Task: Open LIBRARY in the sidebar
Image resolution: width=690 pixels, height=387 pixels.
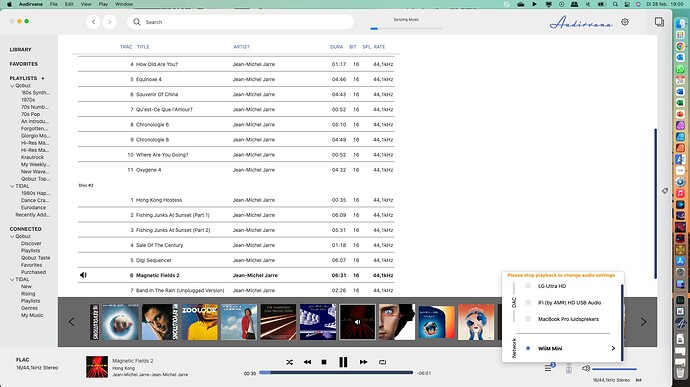Action: coord(20,50)
